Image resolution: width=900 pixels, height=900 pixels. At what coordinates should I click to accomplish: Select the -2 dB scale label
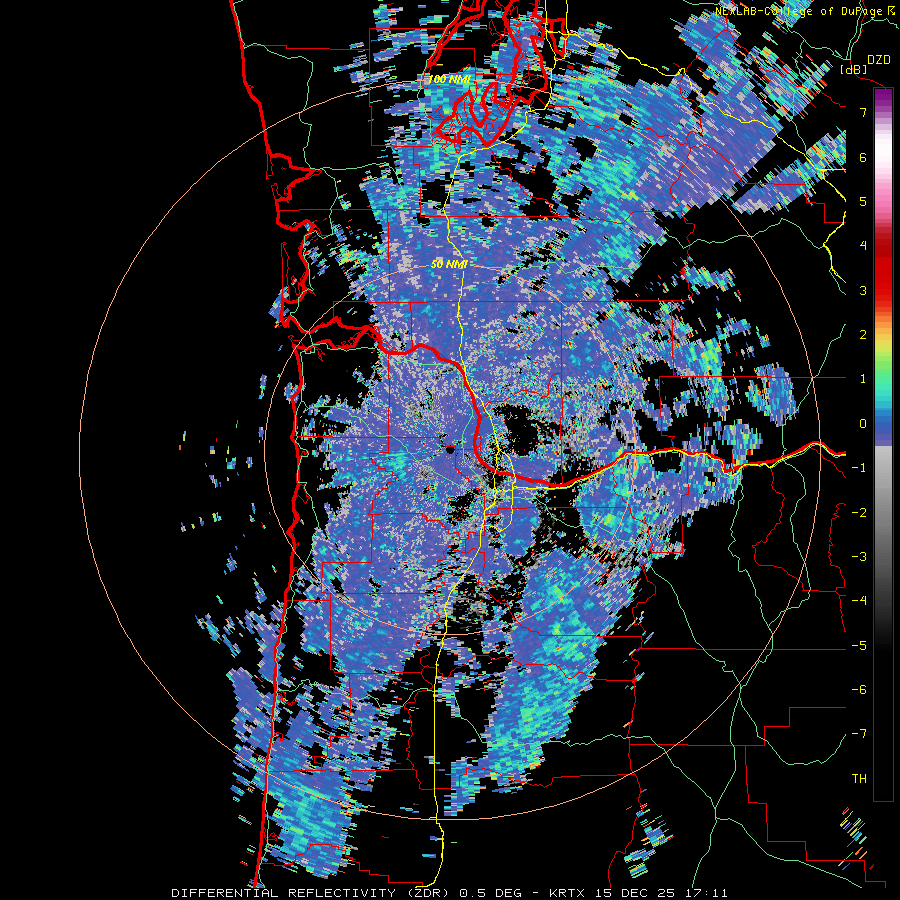coord(859,513)
